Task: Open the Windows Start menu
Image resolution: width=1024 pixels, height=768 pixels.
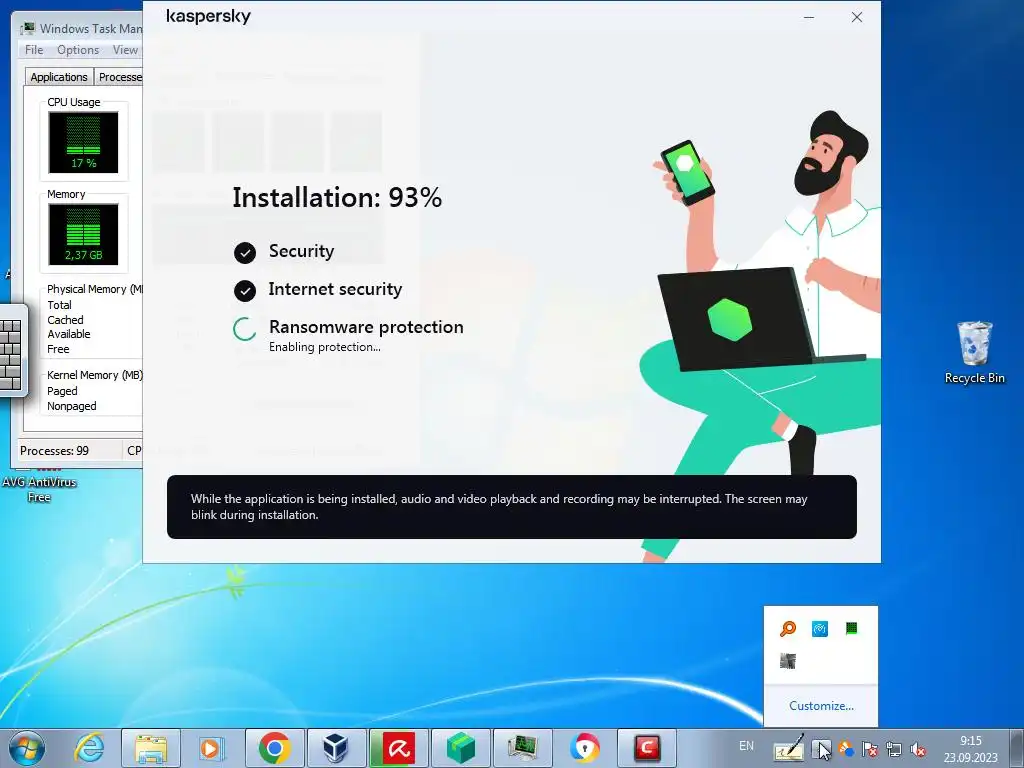Action: [x=27, y=748]
